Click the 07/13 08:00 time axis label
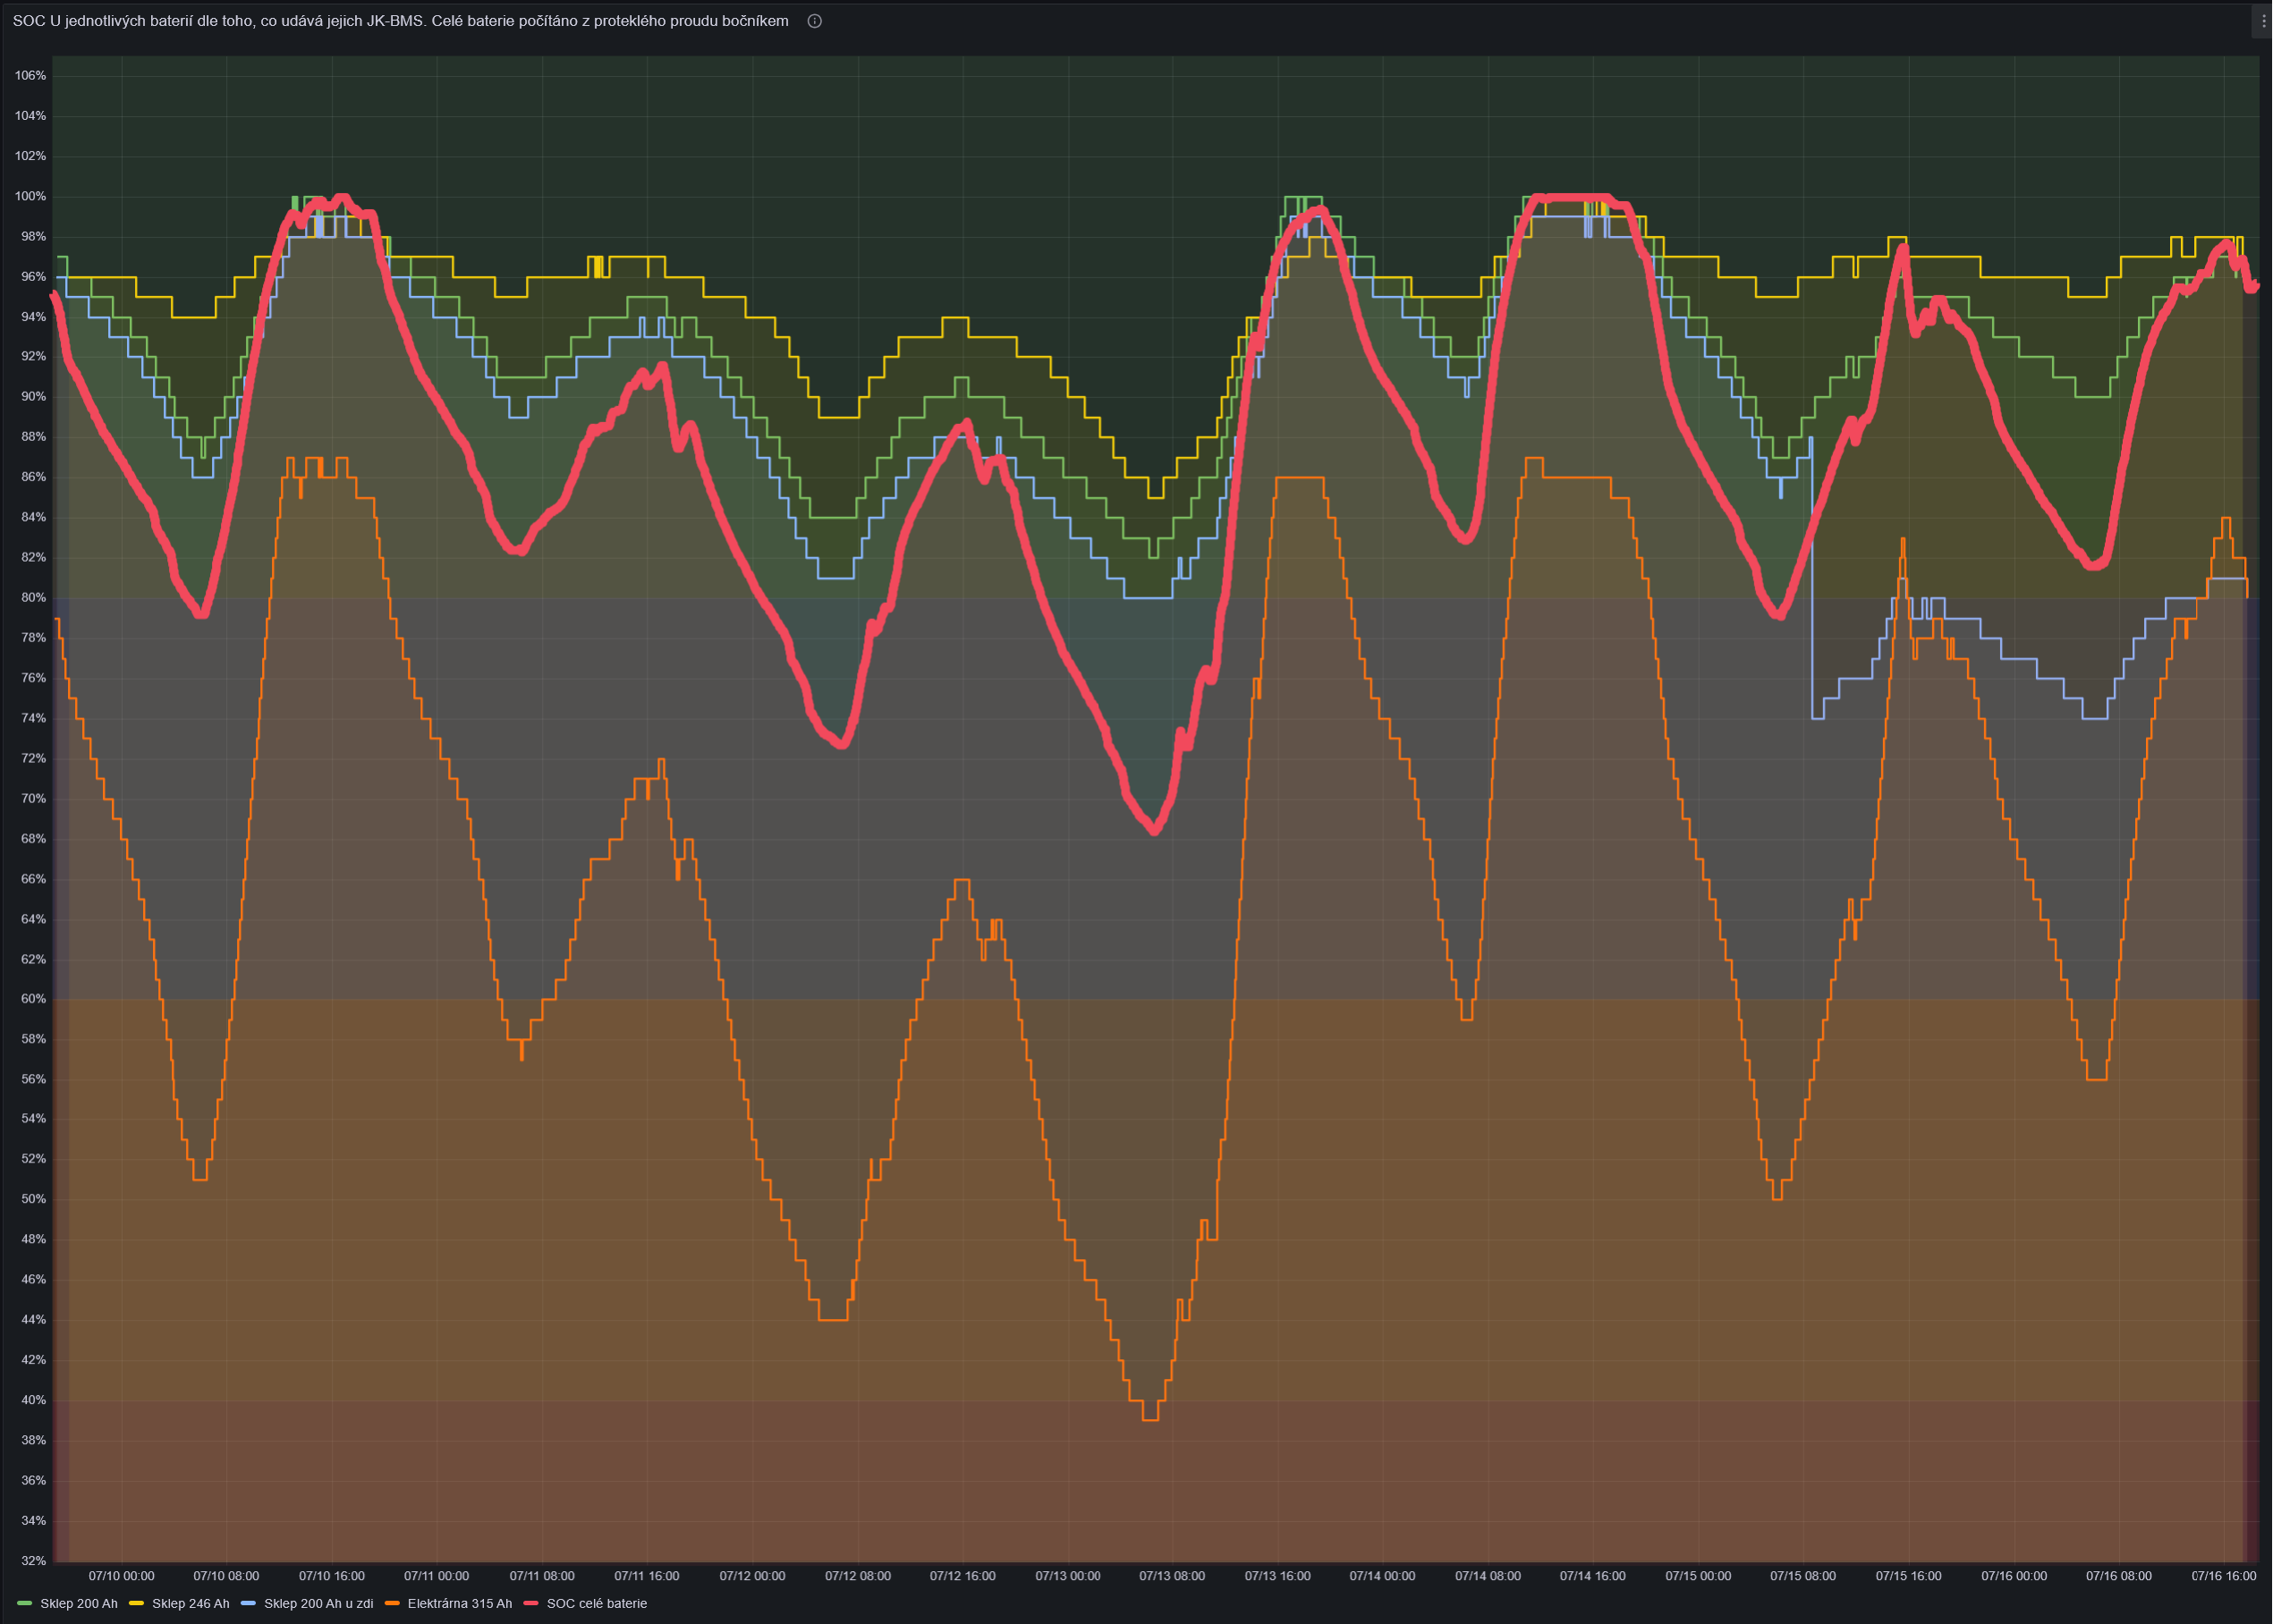This screenshot has height=1624, width=2273. [1172, 1576]
